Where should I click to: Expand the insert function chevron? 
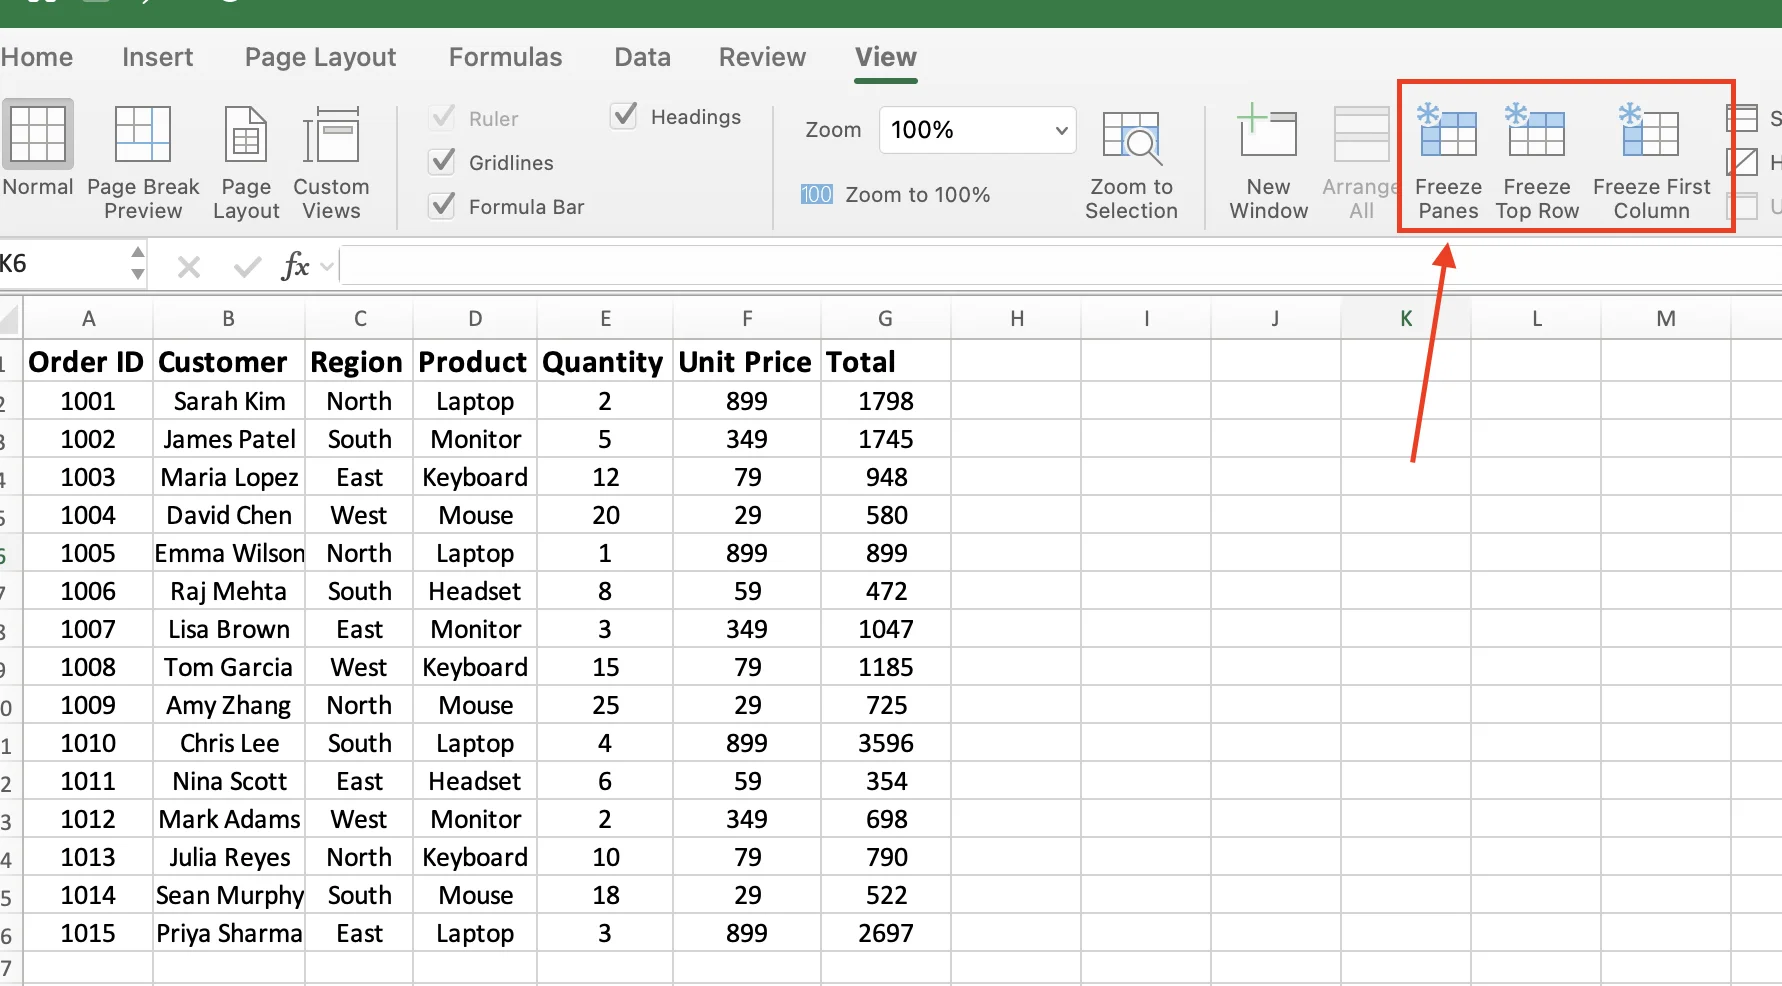pyautogui.click(x=327, y=267)
